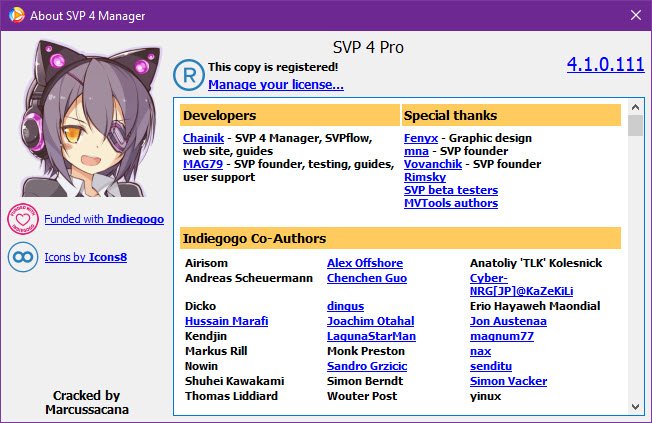This screenshot has width=652, height=423.
Task: Click the name Dicko
Action: click(x=200, y=306)
